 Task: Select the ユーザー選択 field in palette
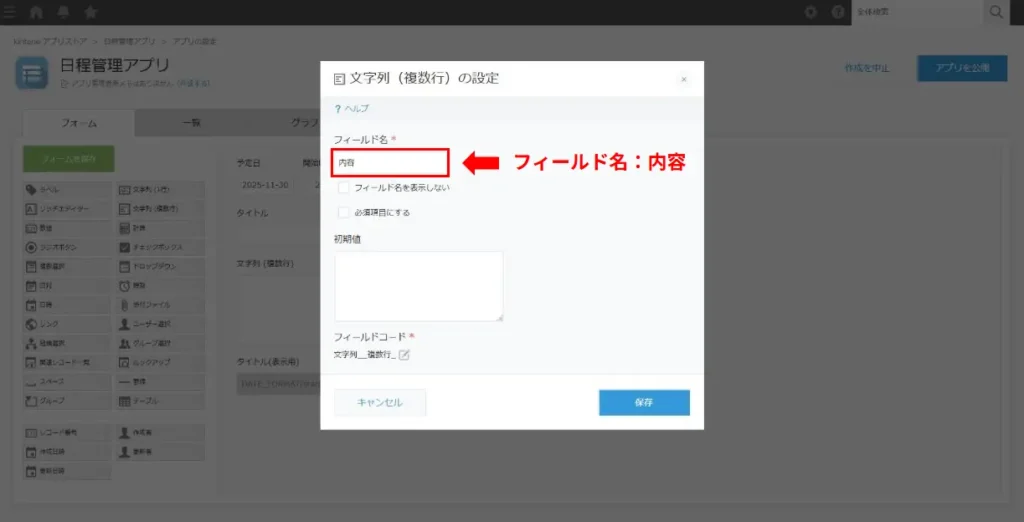(x=161, y=323)
